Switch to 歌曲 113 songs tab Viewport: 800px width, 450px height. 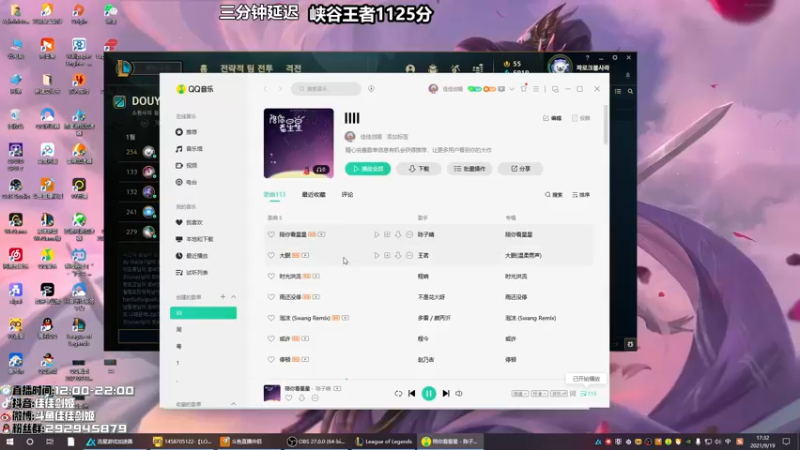(x=274, y=195)
